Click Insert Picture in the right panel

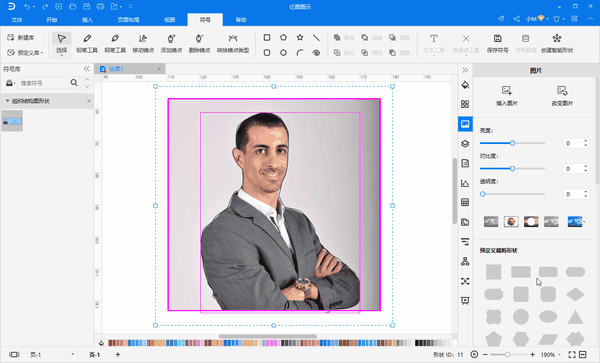click(x=507, y=96)
